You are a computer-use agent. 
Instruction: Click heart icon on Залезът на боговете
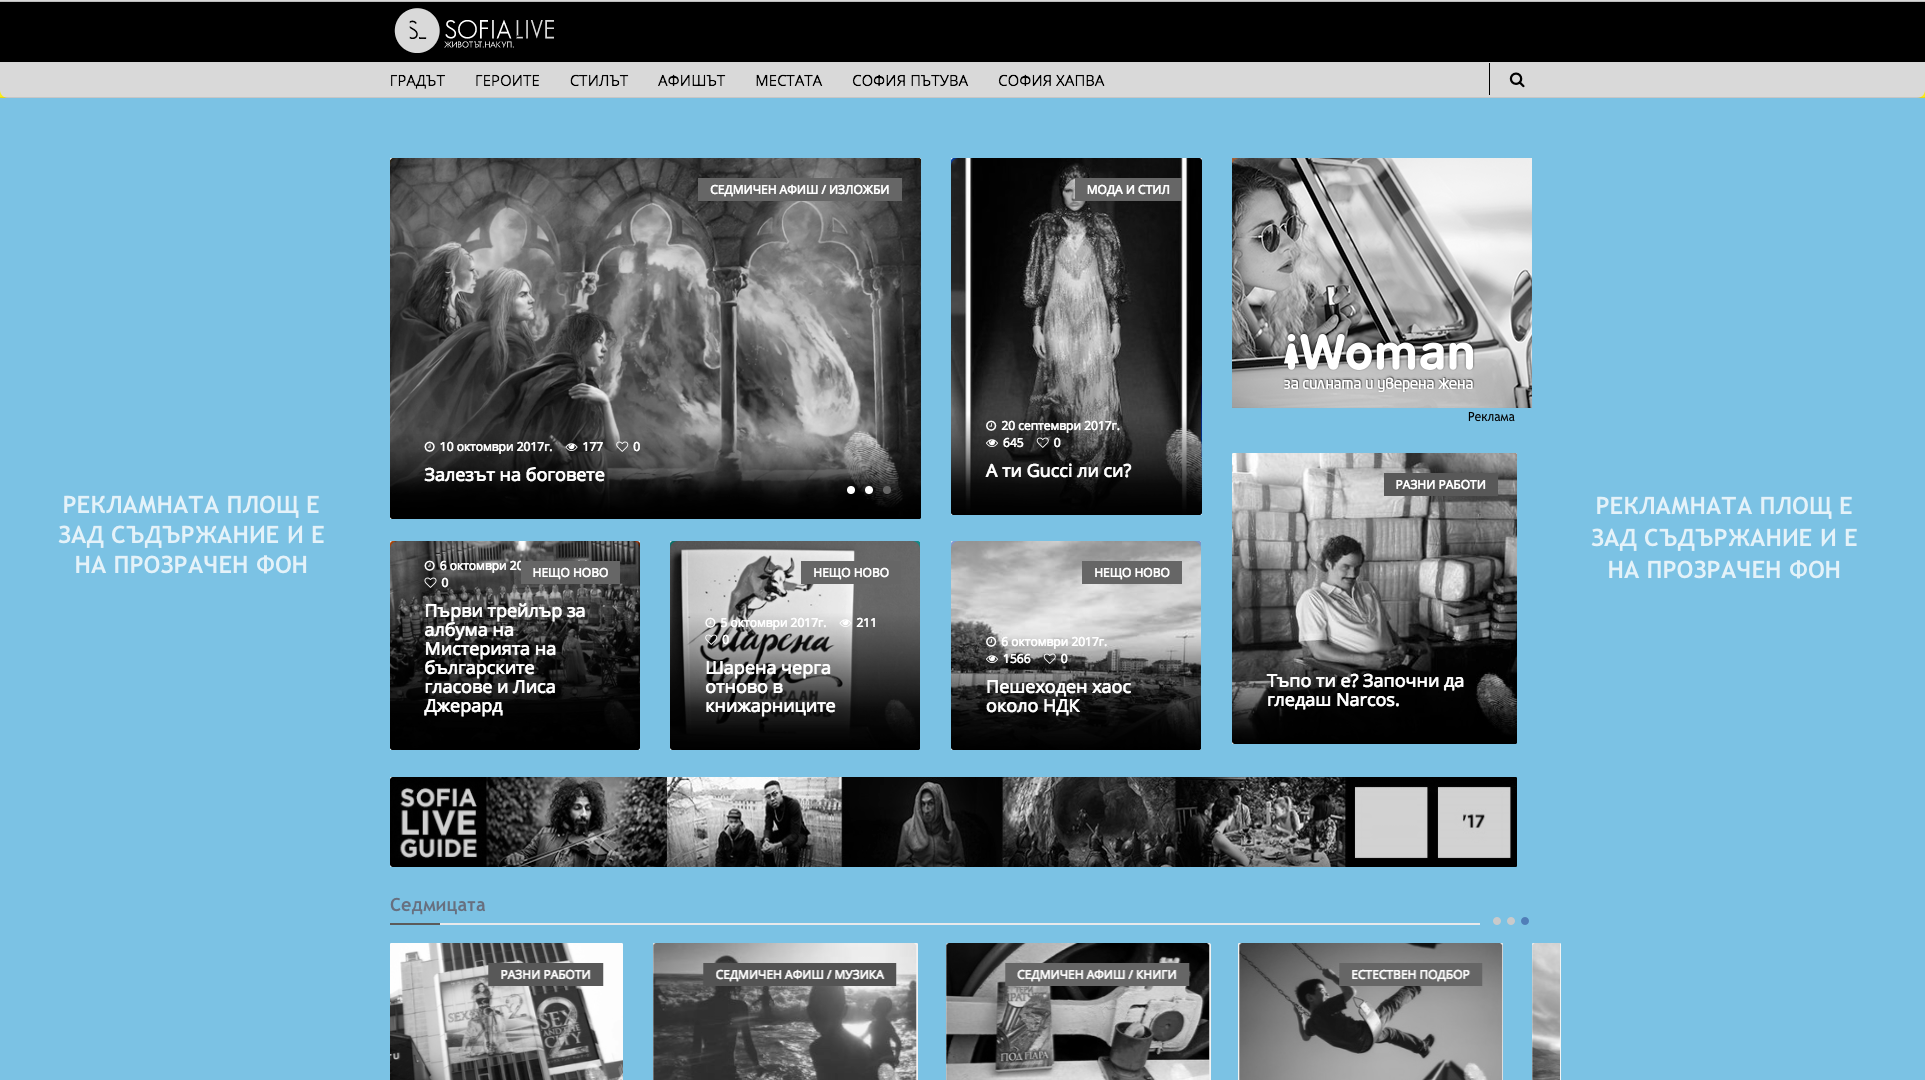click(622, 447)
